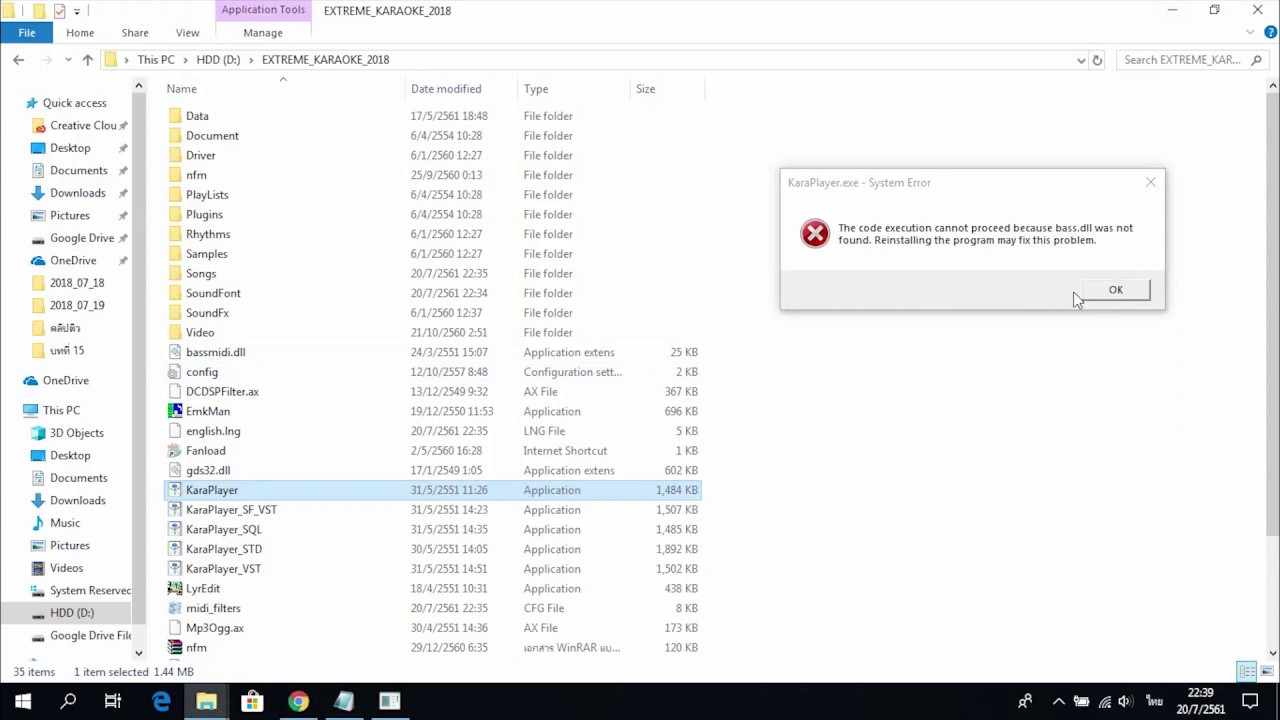
Task: Select the bassmidi.dll file
Action: pyautogui.click(x=215, y=352)
